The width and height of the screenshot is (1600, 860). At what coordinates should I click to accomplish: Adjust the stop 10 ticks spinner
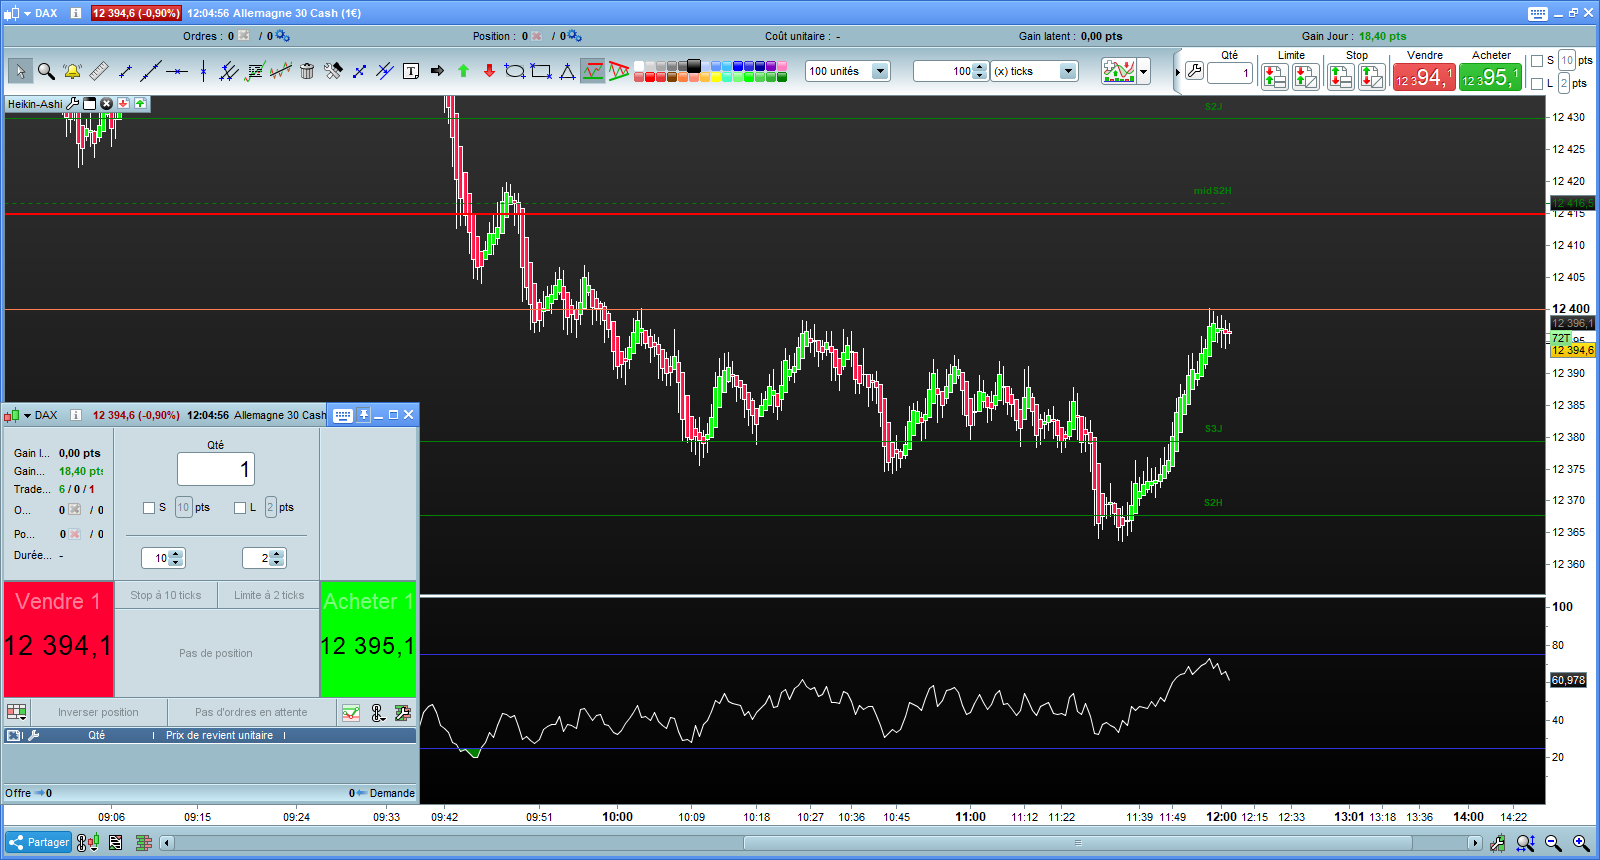point(176,558)
